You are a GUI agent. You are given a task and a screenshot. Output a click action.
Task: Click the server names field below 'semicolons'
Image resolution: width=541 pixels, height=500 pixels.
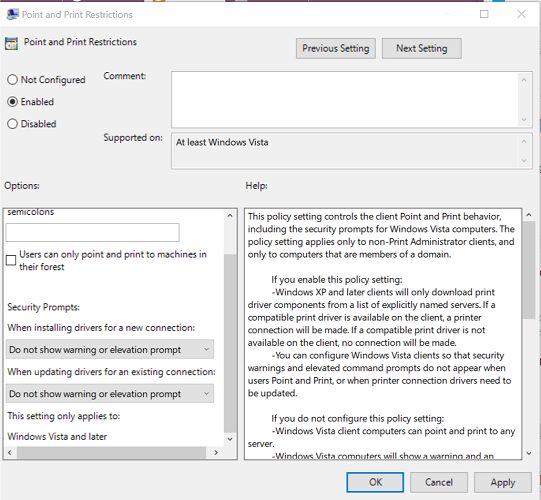[92, 233]
